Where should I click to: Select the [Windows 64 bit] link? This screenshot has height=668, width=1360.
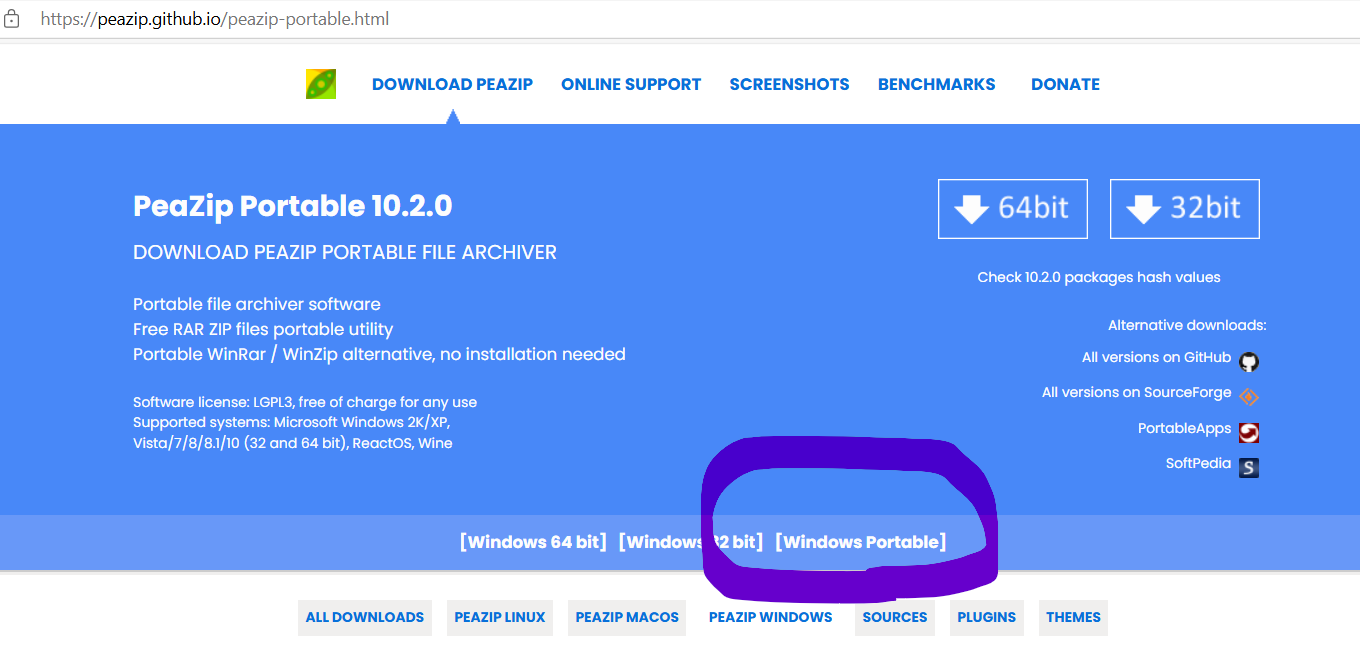[x=533, y=542]
